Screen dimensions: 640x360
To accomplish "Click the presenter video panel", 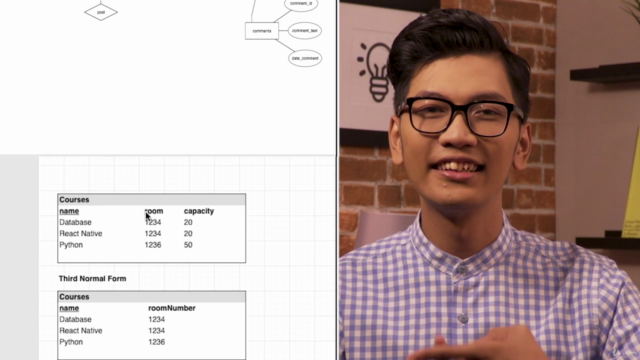I will pos(489,180).
